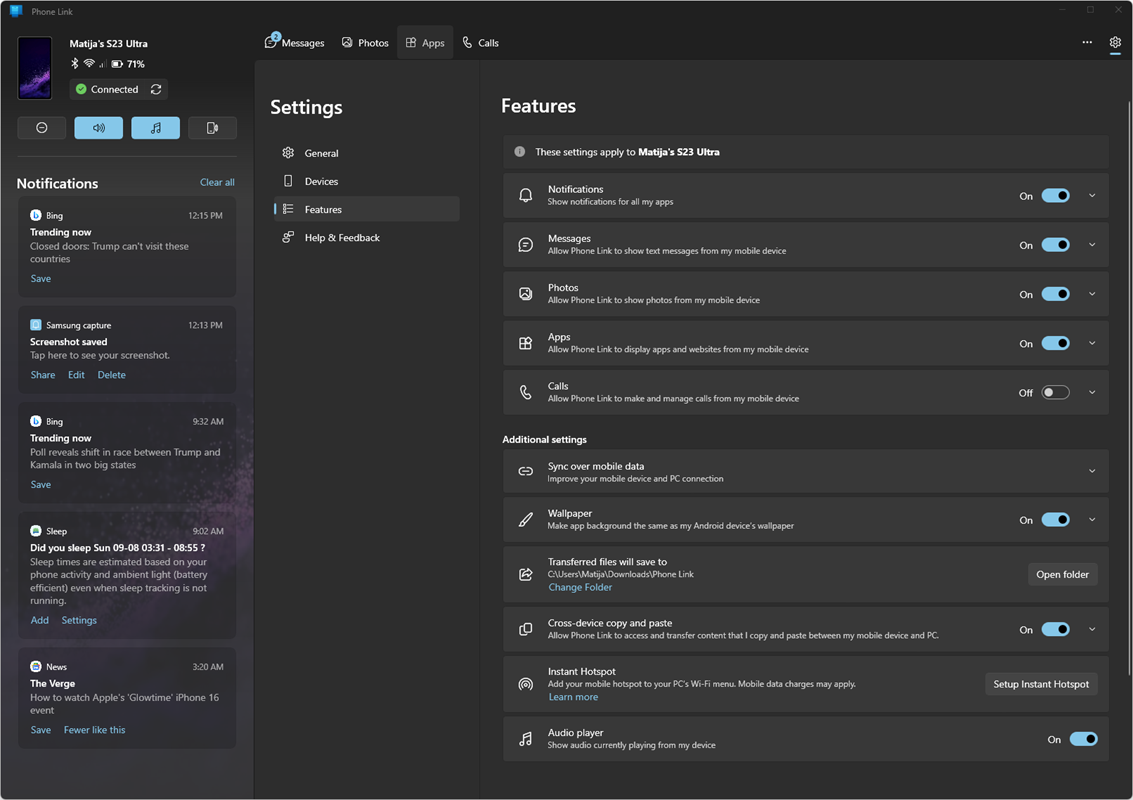Select General in Settings sidebar
The width and height of the screenshot is (1133, 800).
pyautogui.click(x=366, y=153)
